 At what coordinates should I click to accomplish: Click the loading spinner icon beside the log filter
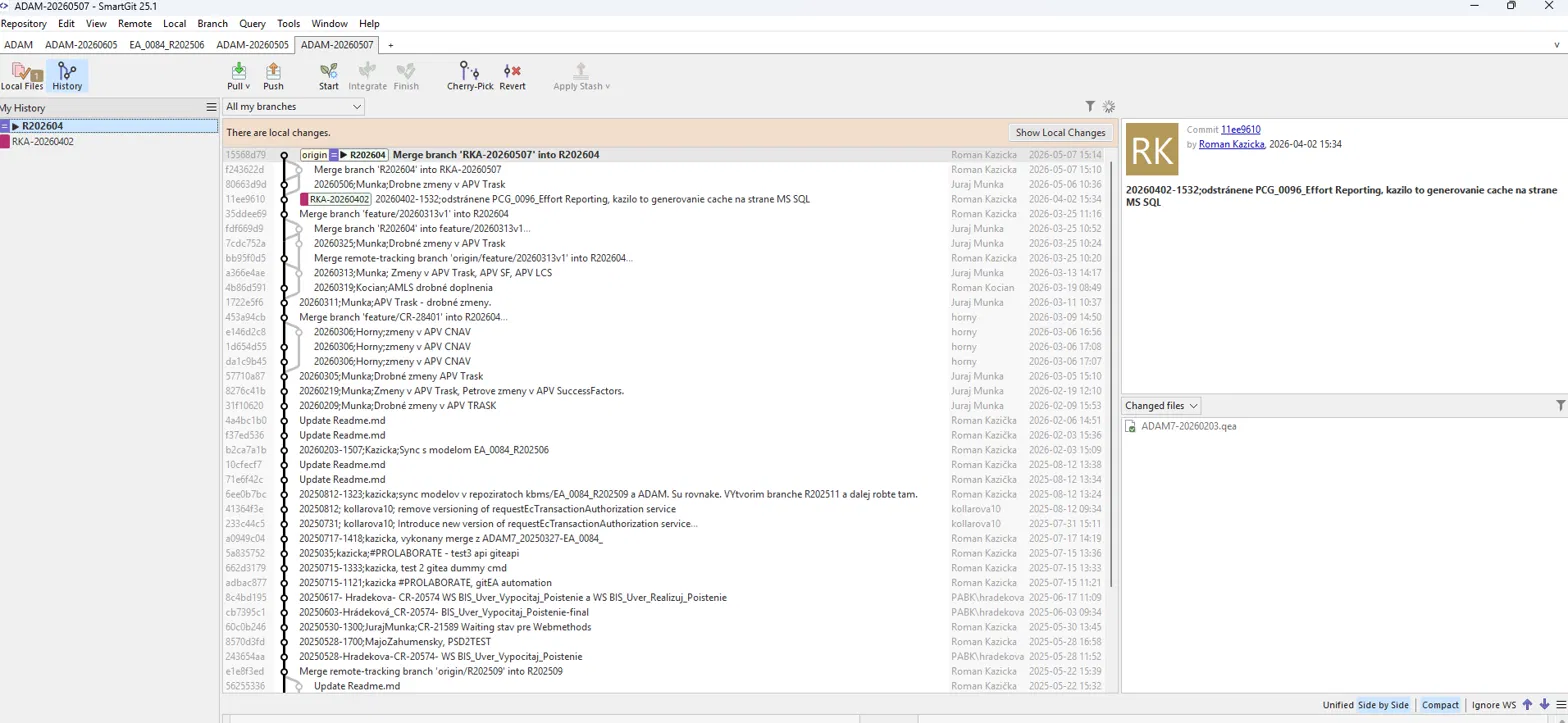[x=1108, y=106]
